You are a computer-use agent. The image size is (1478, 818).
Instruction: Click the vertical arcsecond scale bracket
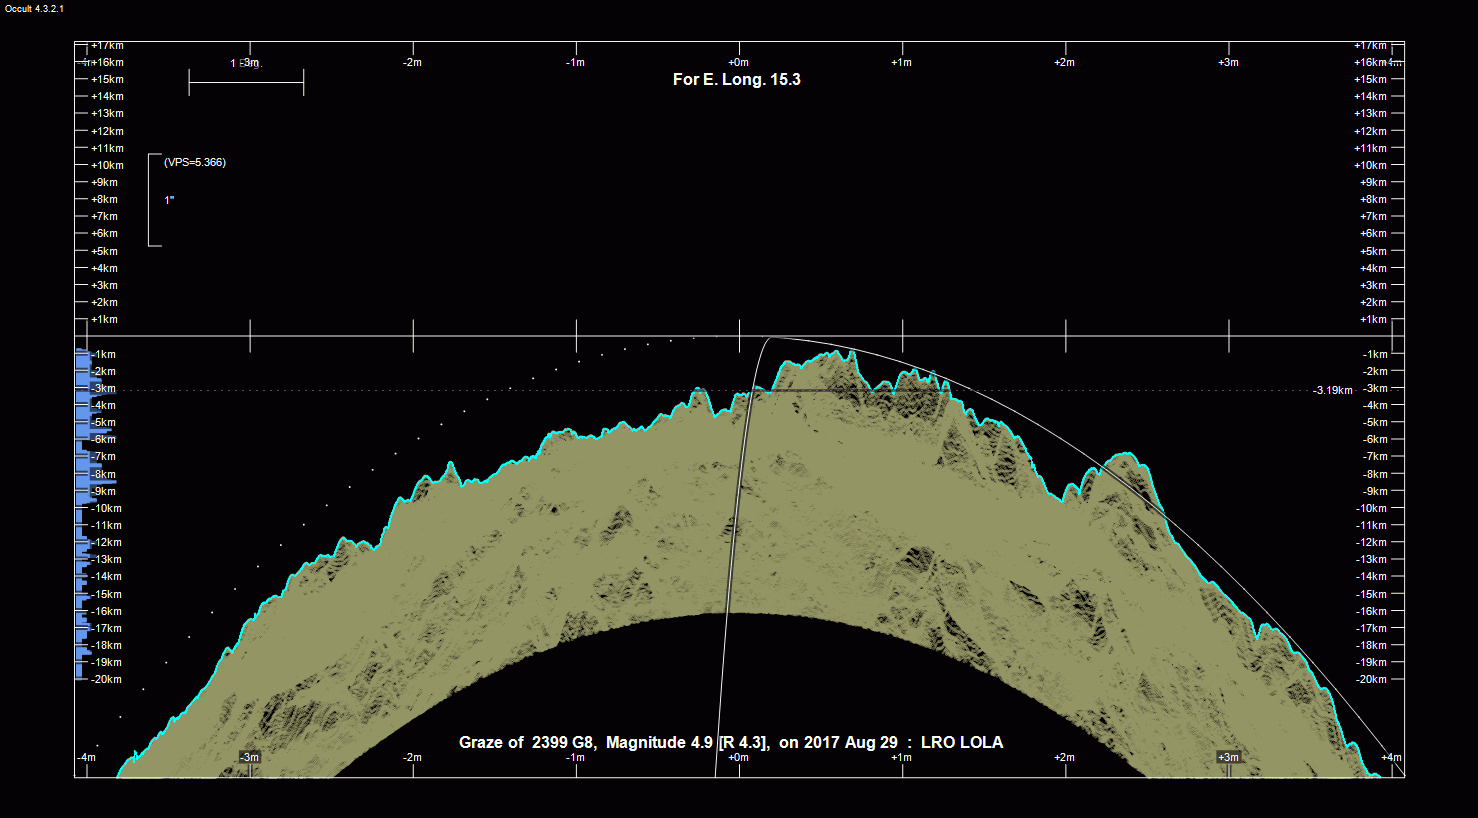[154, 200]
